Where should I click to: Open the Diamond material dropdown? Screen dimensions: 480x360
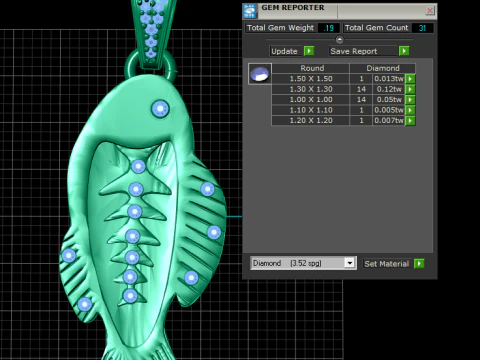click(349, 263)
